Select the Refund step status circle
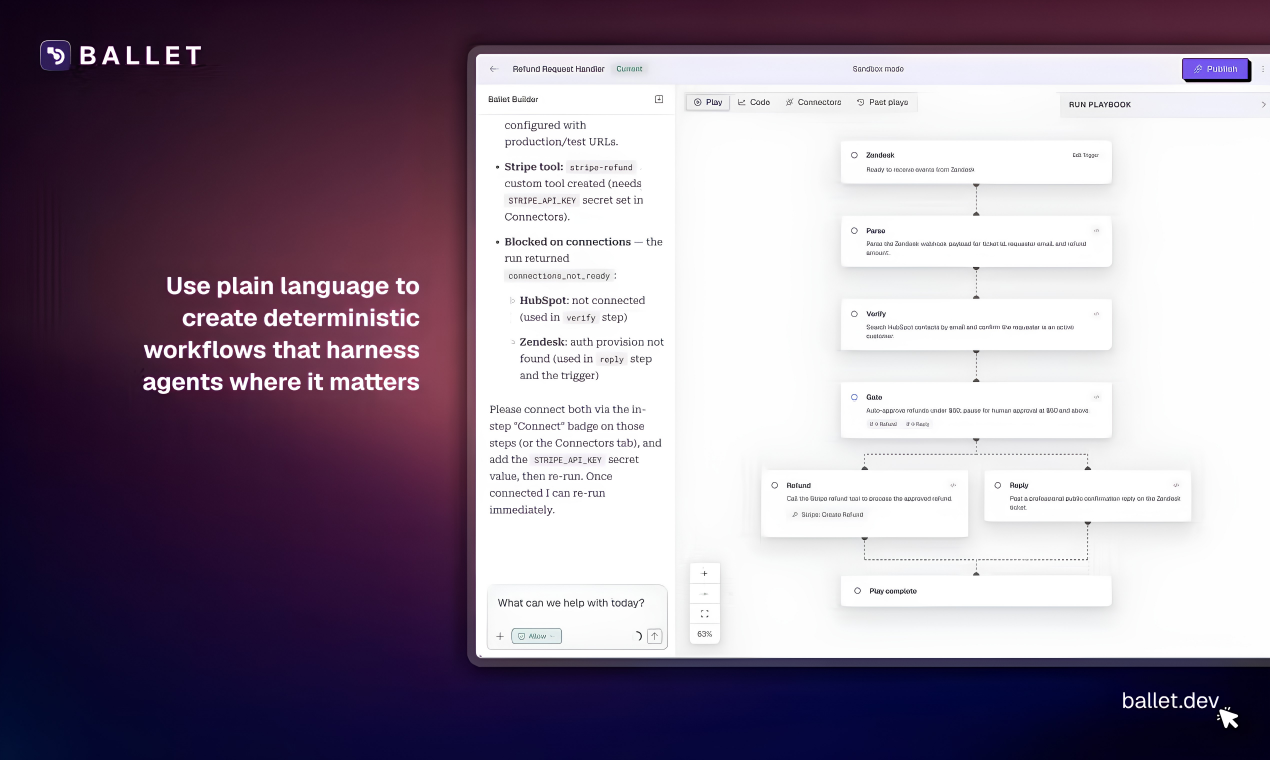The width and height of the screenshot is (1270, 760). [775, 485]
